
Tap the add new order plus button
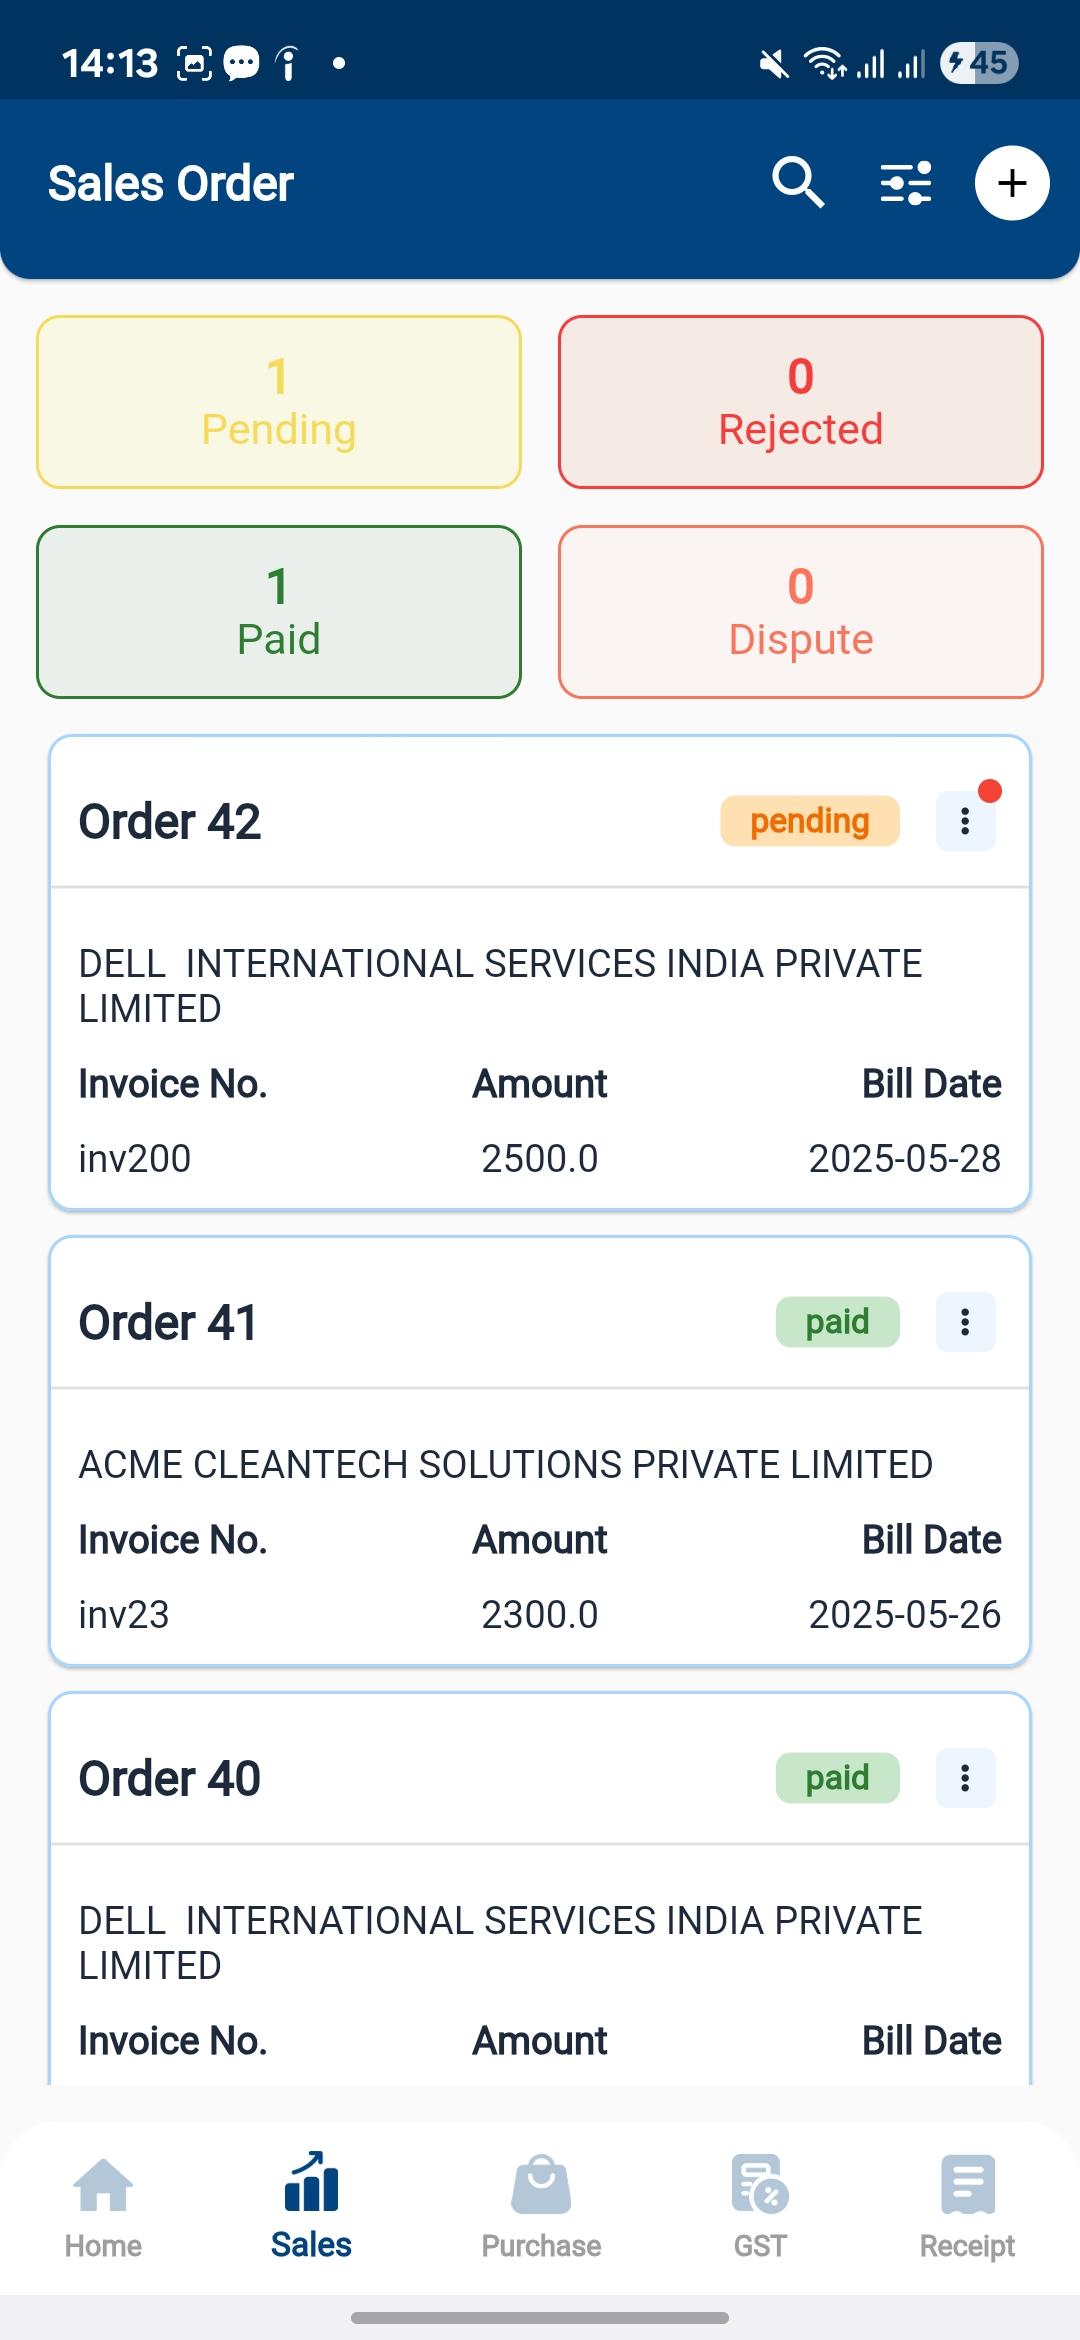point(1012,183)
